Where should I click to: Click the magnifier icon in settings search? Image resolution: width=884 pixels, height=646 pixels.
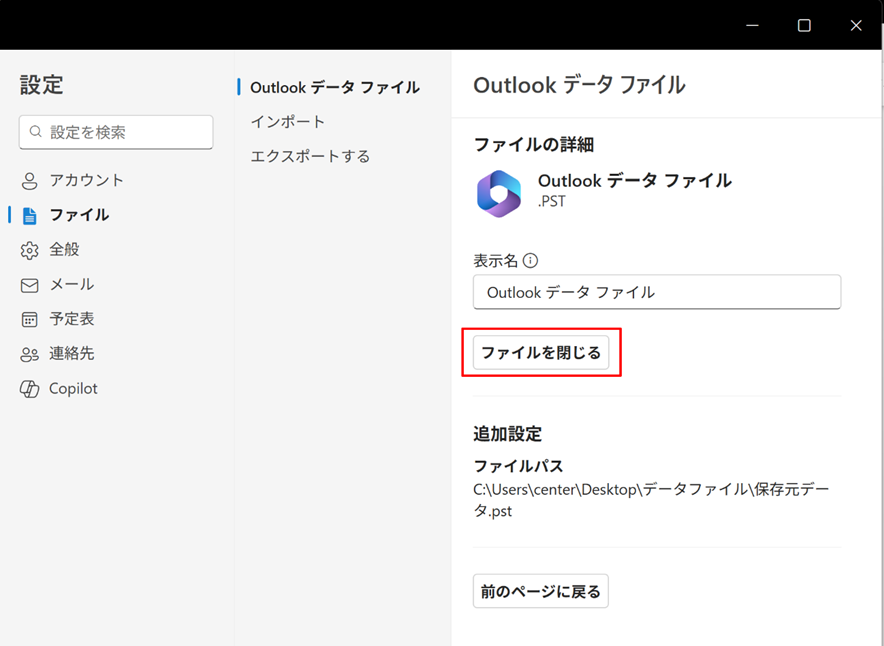pos(36,132)
